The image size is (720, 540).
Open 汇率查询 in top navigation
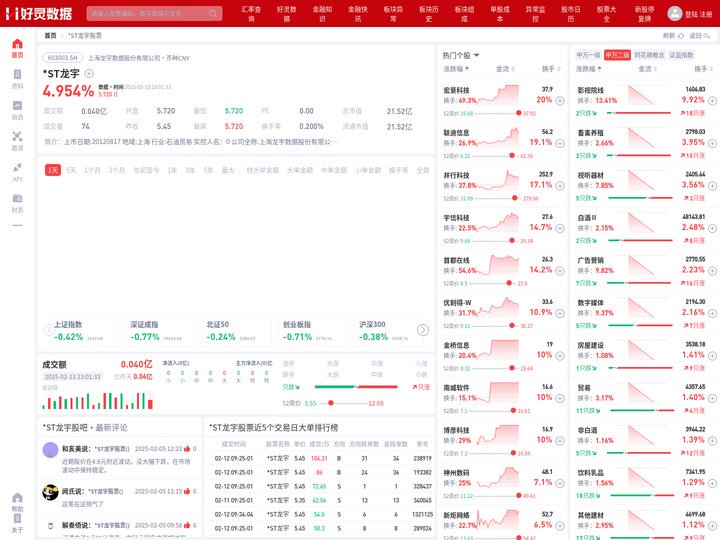[x=251, y=14]
